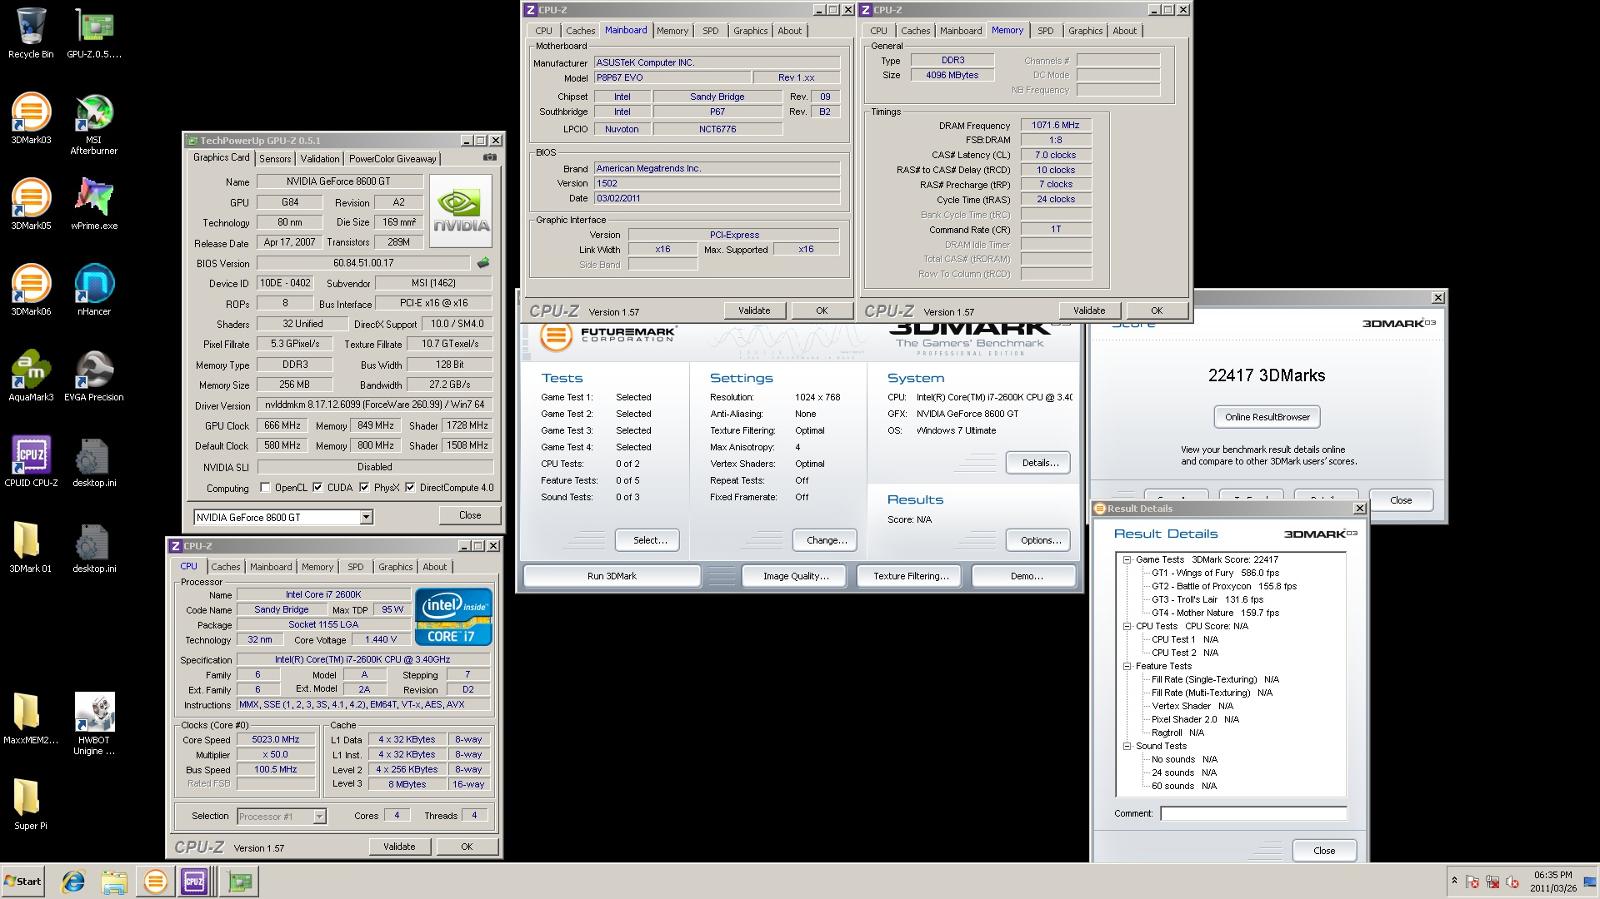This screenshot has height=899, width=1600.
Task: Collapse the Feature Tests tree node
Action: point(1127,666)
